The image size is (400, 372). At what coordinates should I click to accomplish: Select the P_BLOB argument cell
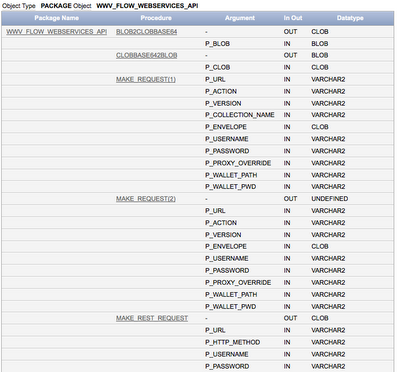pos(217,44)
